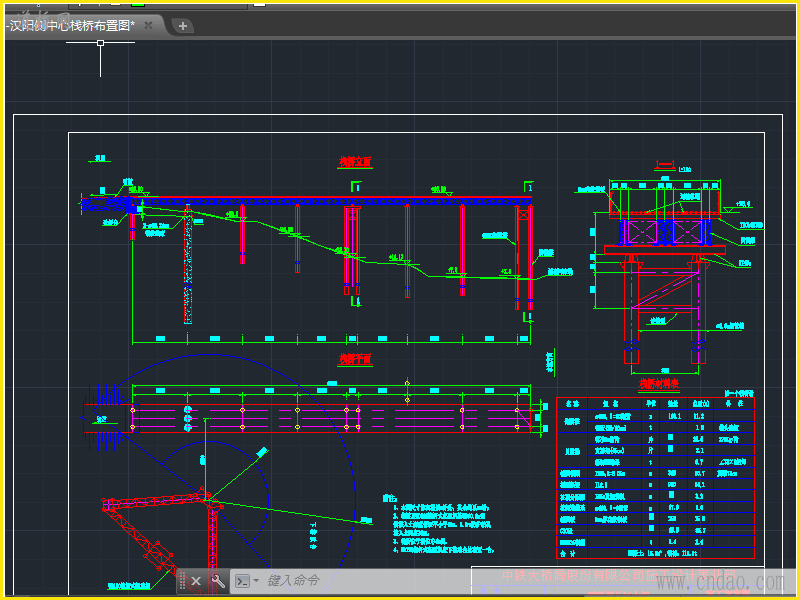Open command line customize wrench menu
The height and width of the screenshot is (600, 800).
218,581
